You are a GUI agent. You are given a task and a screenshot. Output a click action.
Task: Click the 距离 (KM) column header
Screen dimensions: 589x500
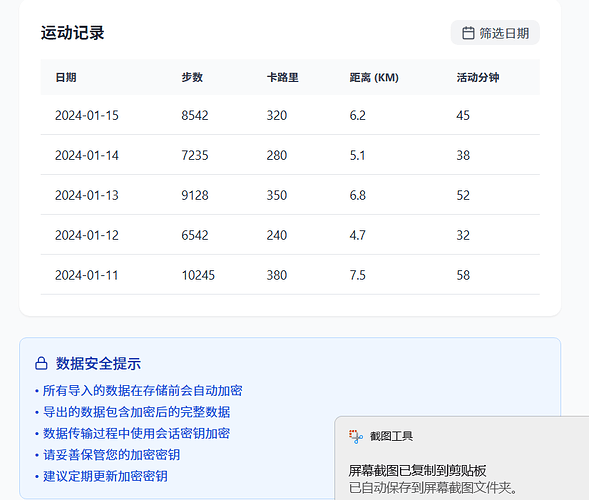tap(374, 77)
